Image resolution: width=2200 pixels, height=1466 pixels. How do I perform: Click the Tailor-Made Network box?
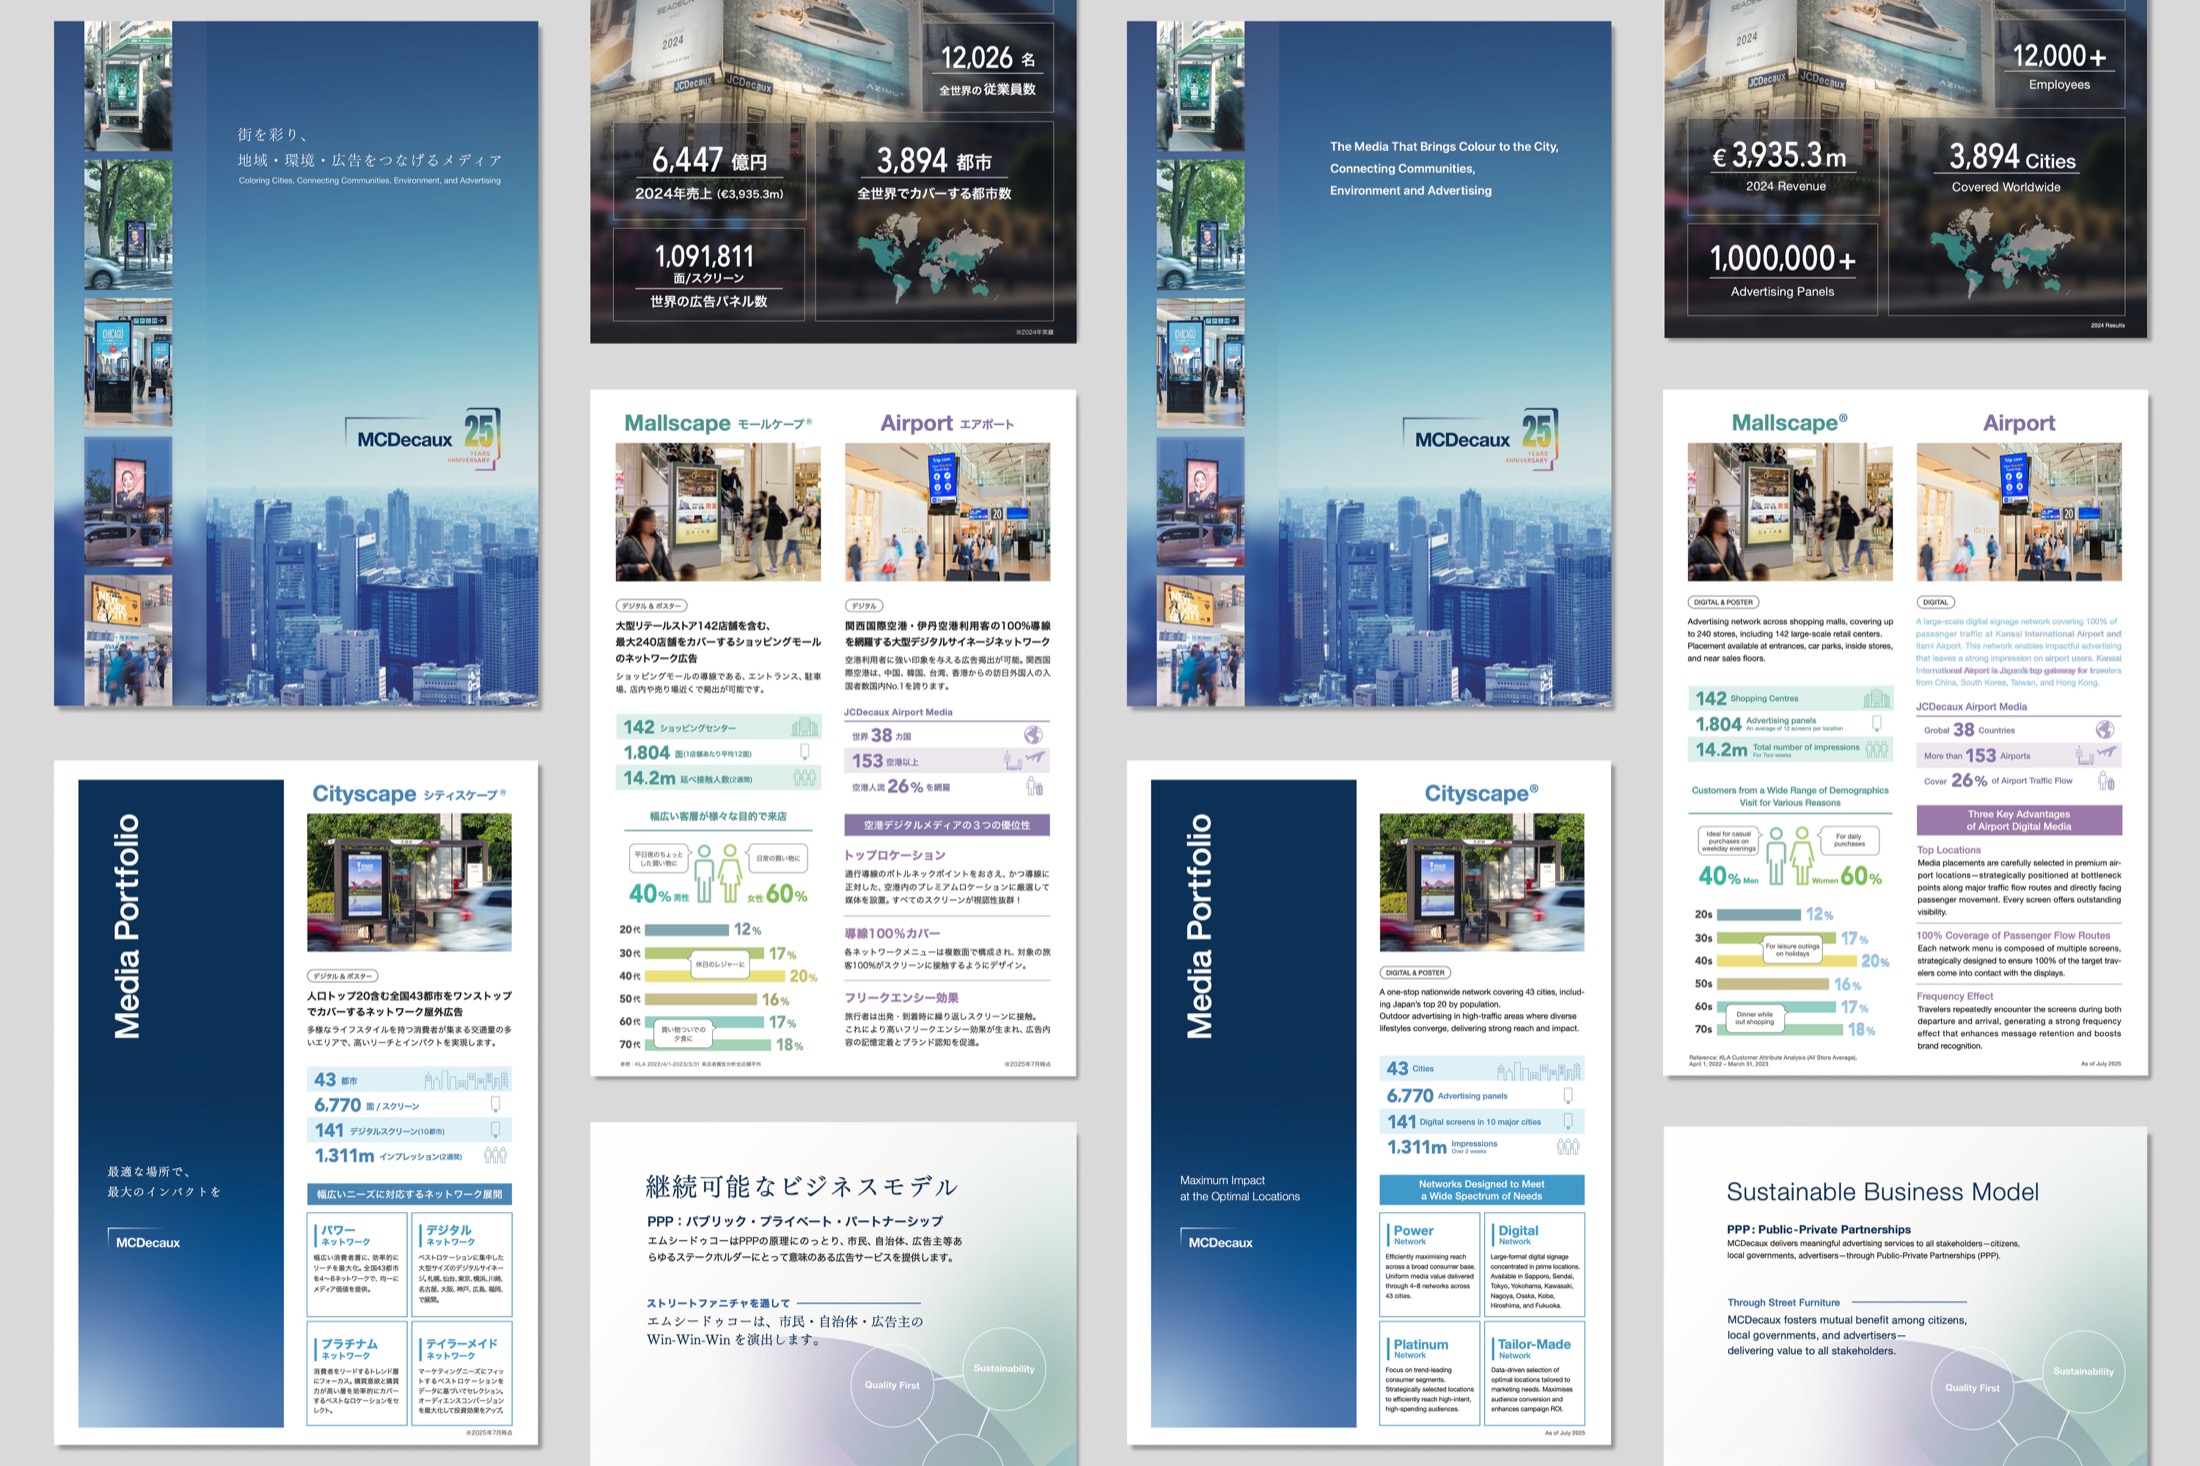(x=1534, y=1374)
